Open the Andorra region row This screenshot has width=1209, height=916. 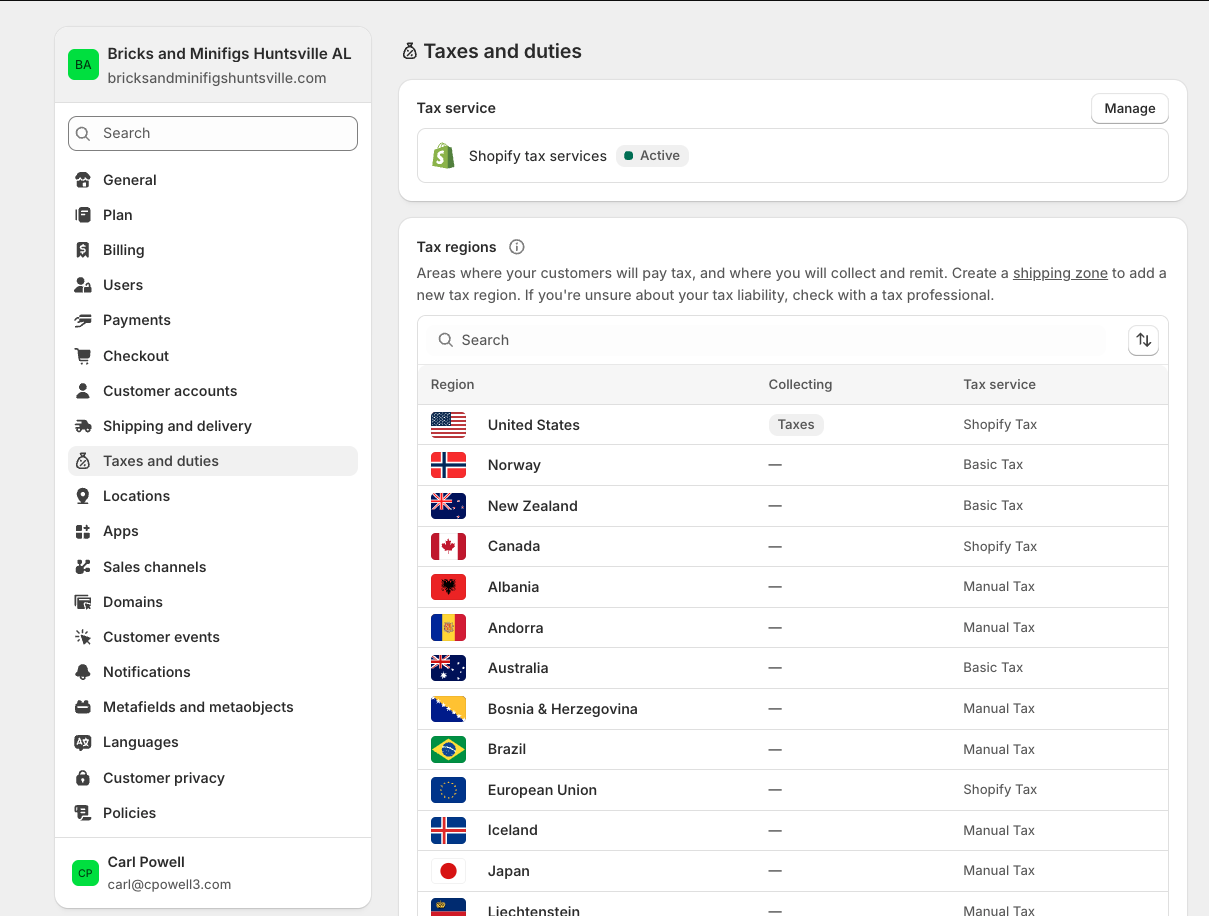tap(792, 628)
